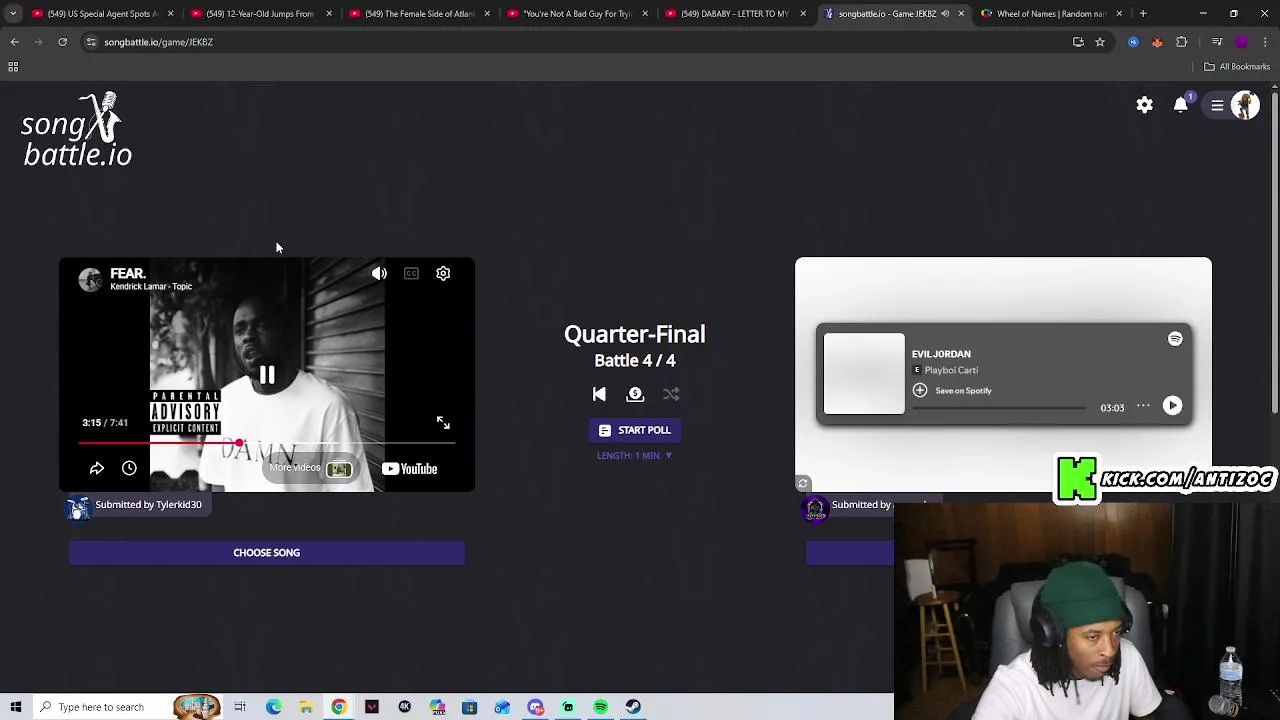The height and width of the screenshot is (720, 1280).
Task: Go to songbattle.io home logo
Action: point(78,130)
